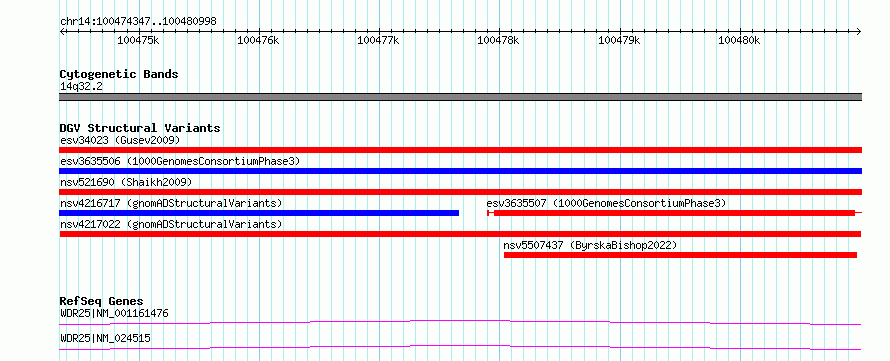The image size is (890, 361).
Task: Click the esv34023 (Gusev2009) variant label
Action: click(x=120, y=140)
